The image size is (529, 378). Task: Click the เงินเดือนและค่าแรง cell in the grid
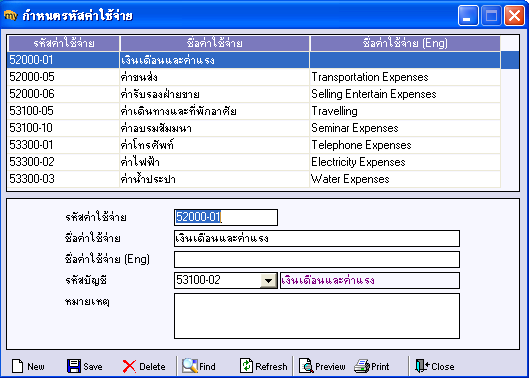215,60
